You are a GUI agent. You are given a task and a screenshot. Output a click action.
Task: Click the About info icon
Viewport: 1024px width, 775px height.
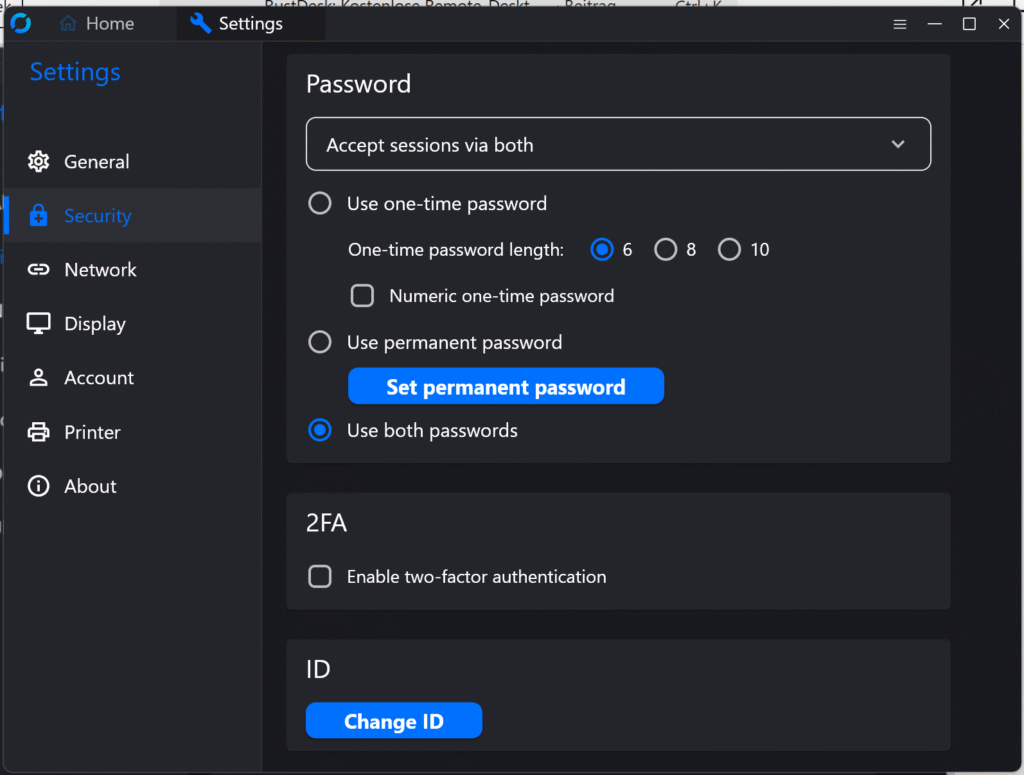(x=39, y=486)
